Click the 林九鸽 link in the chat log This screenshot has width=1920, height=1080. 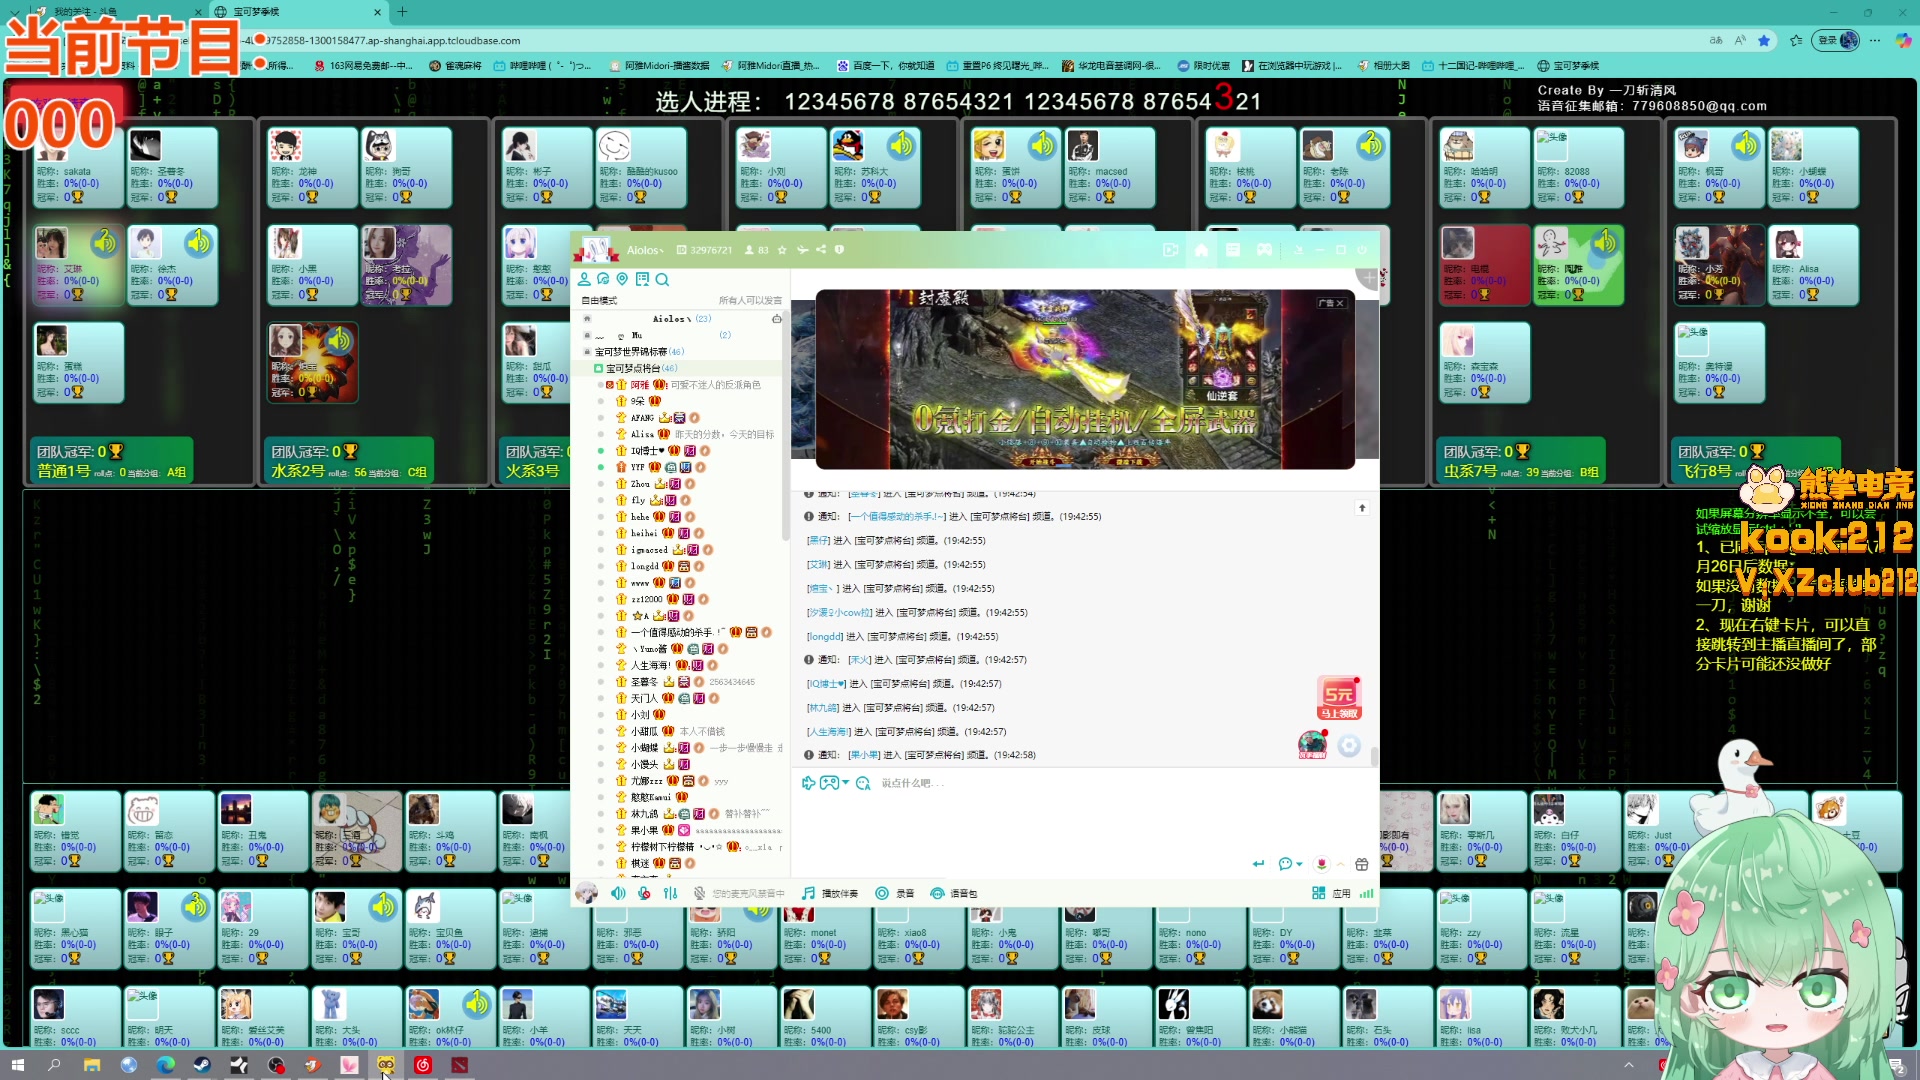pyautogui.click(x=823, y=708)
